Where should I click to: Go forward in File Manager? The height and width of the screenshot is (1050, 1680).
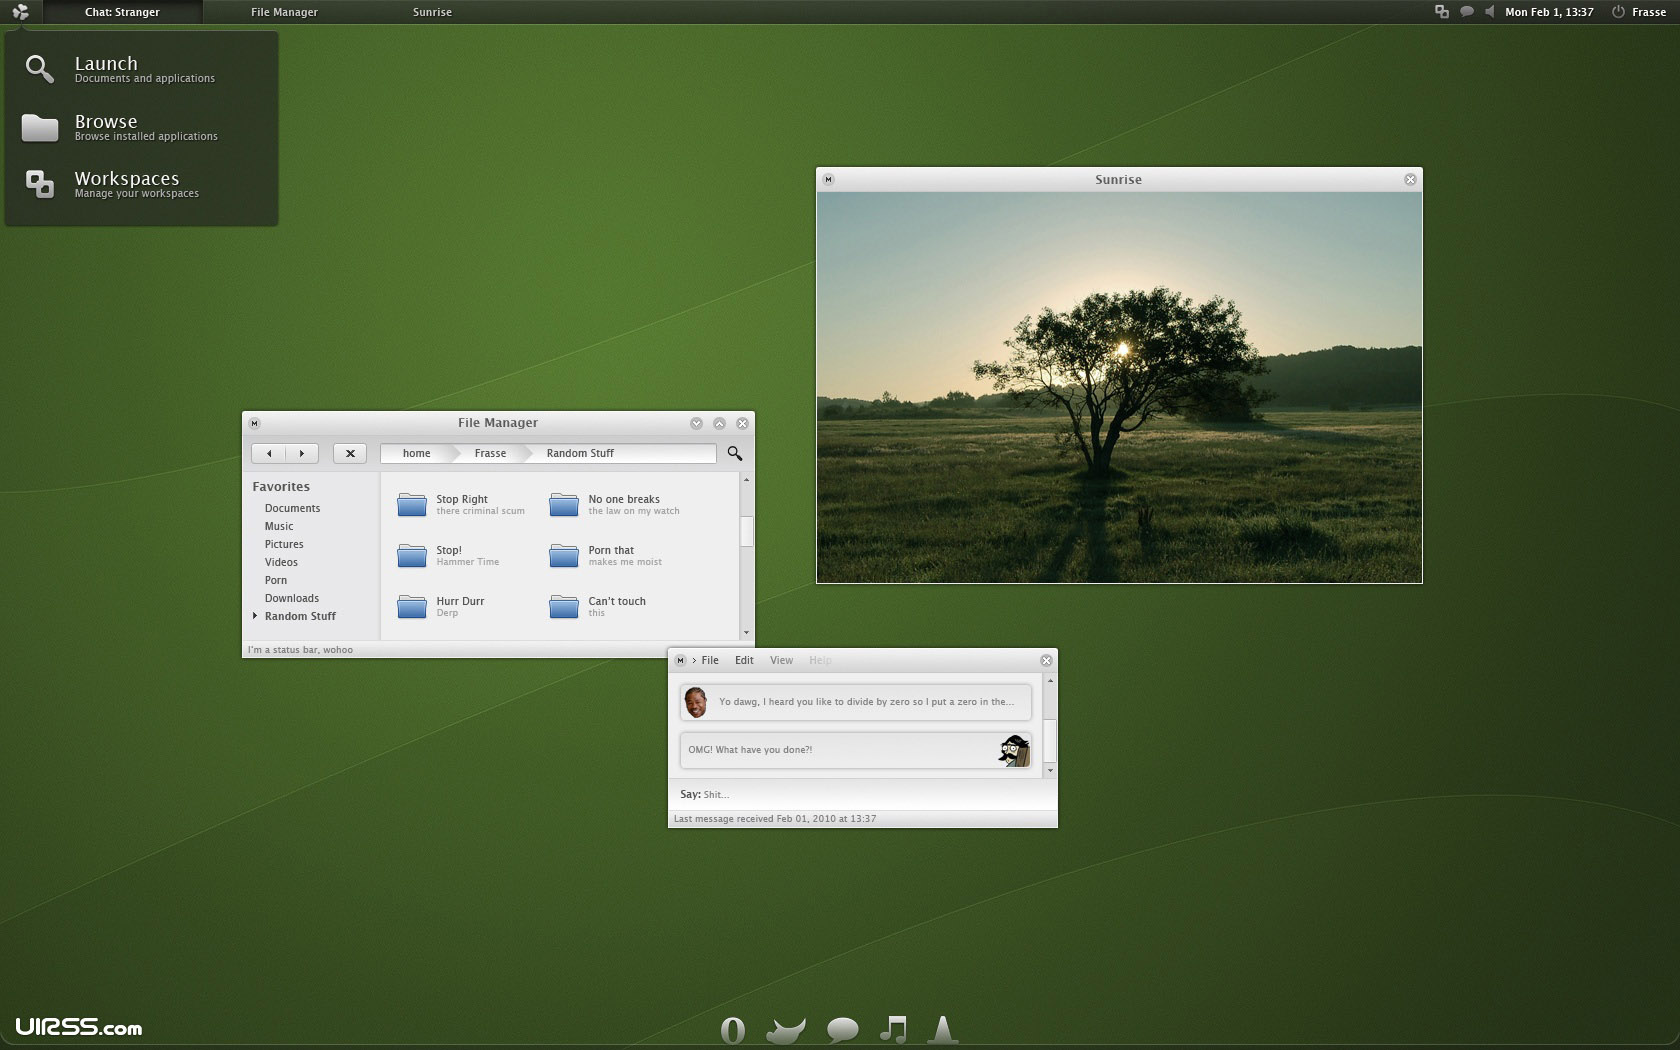(x=302, y=453)
